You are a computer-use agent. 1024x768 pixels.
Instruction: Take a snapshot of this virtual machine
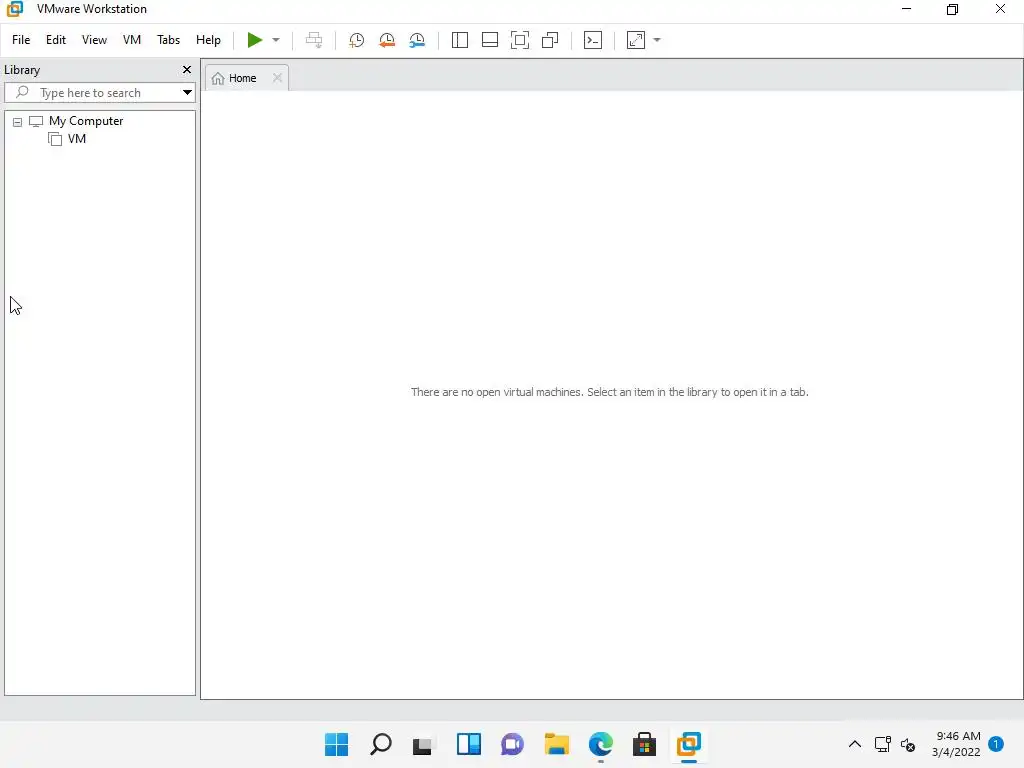click(x=356, y=40)
